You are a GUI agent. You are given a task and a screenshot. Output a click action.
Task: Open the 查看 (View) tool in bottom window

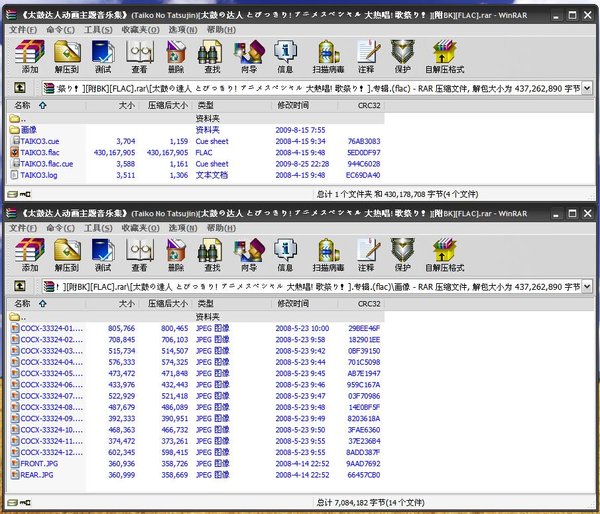click(139, 255)
